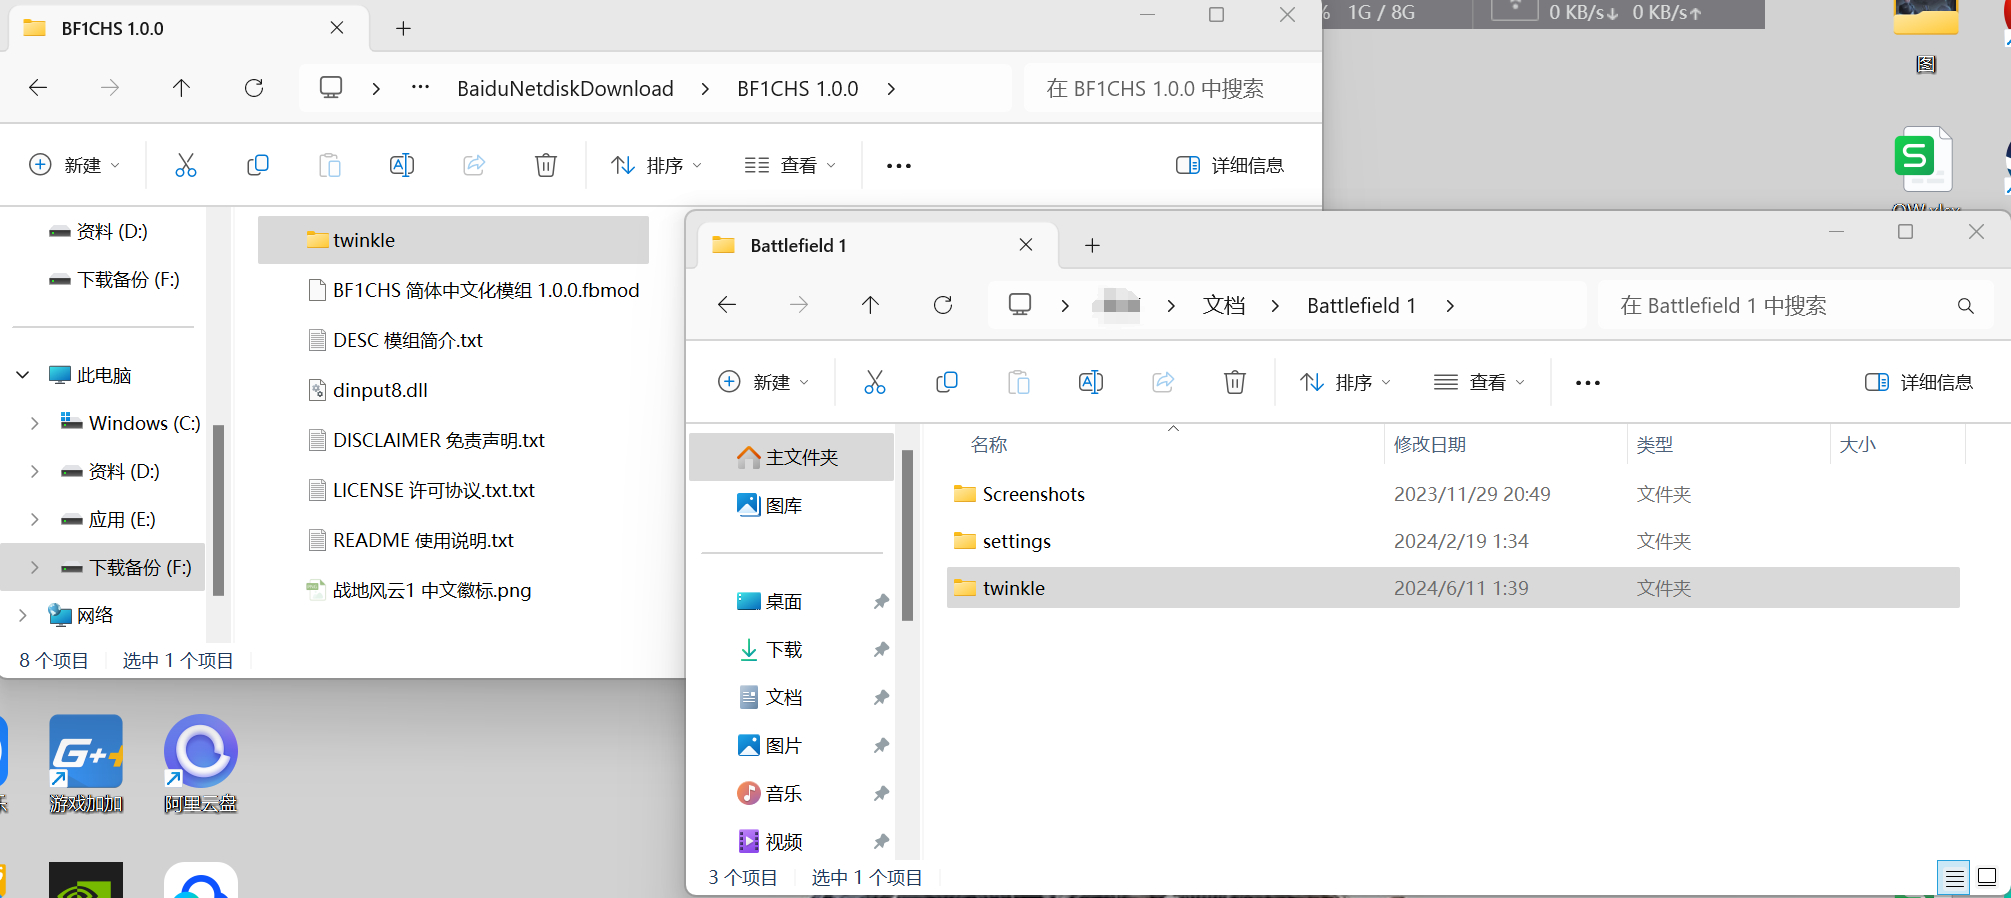Open more options menu in Battlefield 1 toolbar
2011x898 pixels.
1588,382
